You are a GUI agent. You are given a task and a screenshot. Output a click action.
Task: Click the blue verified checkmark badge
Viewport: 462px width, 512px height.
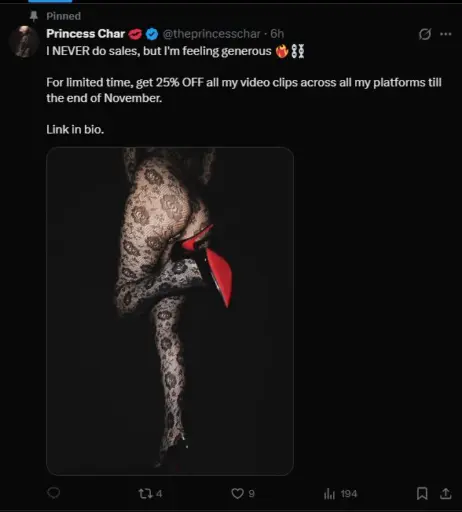152,34
